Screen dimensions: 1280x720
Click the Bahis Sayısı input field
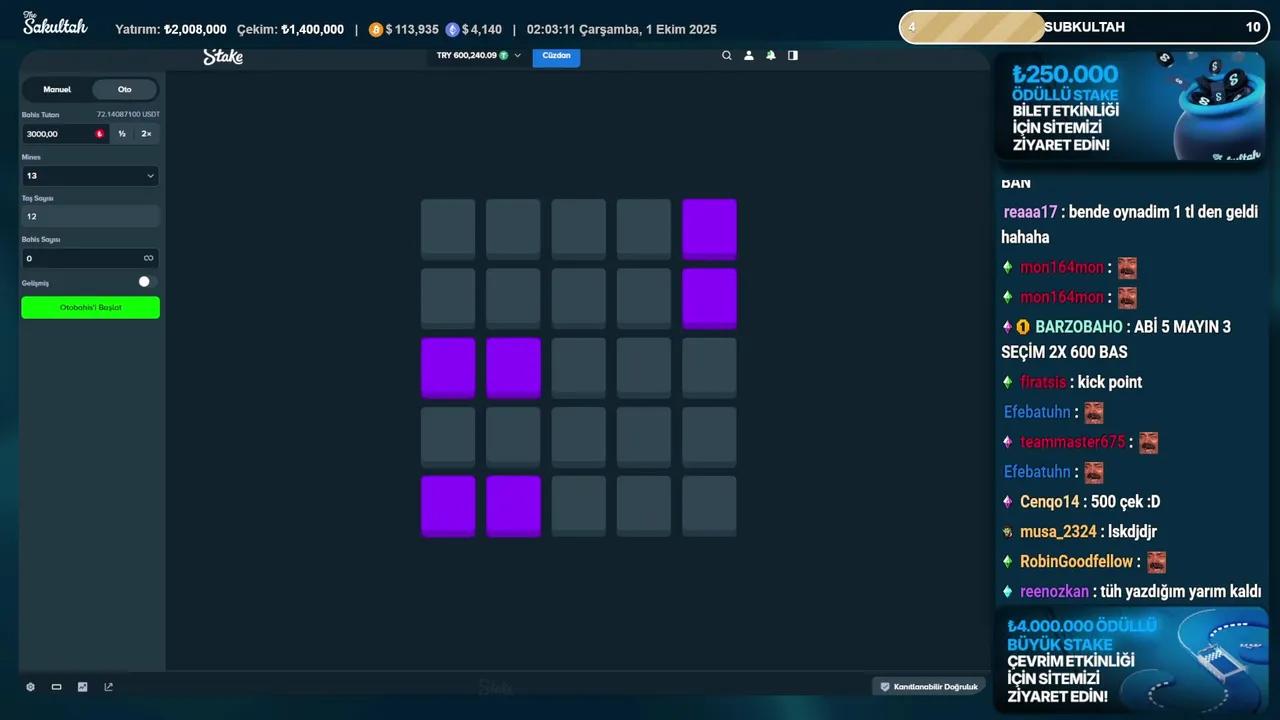pyautogui.click(x=80, y=258)
